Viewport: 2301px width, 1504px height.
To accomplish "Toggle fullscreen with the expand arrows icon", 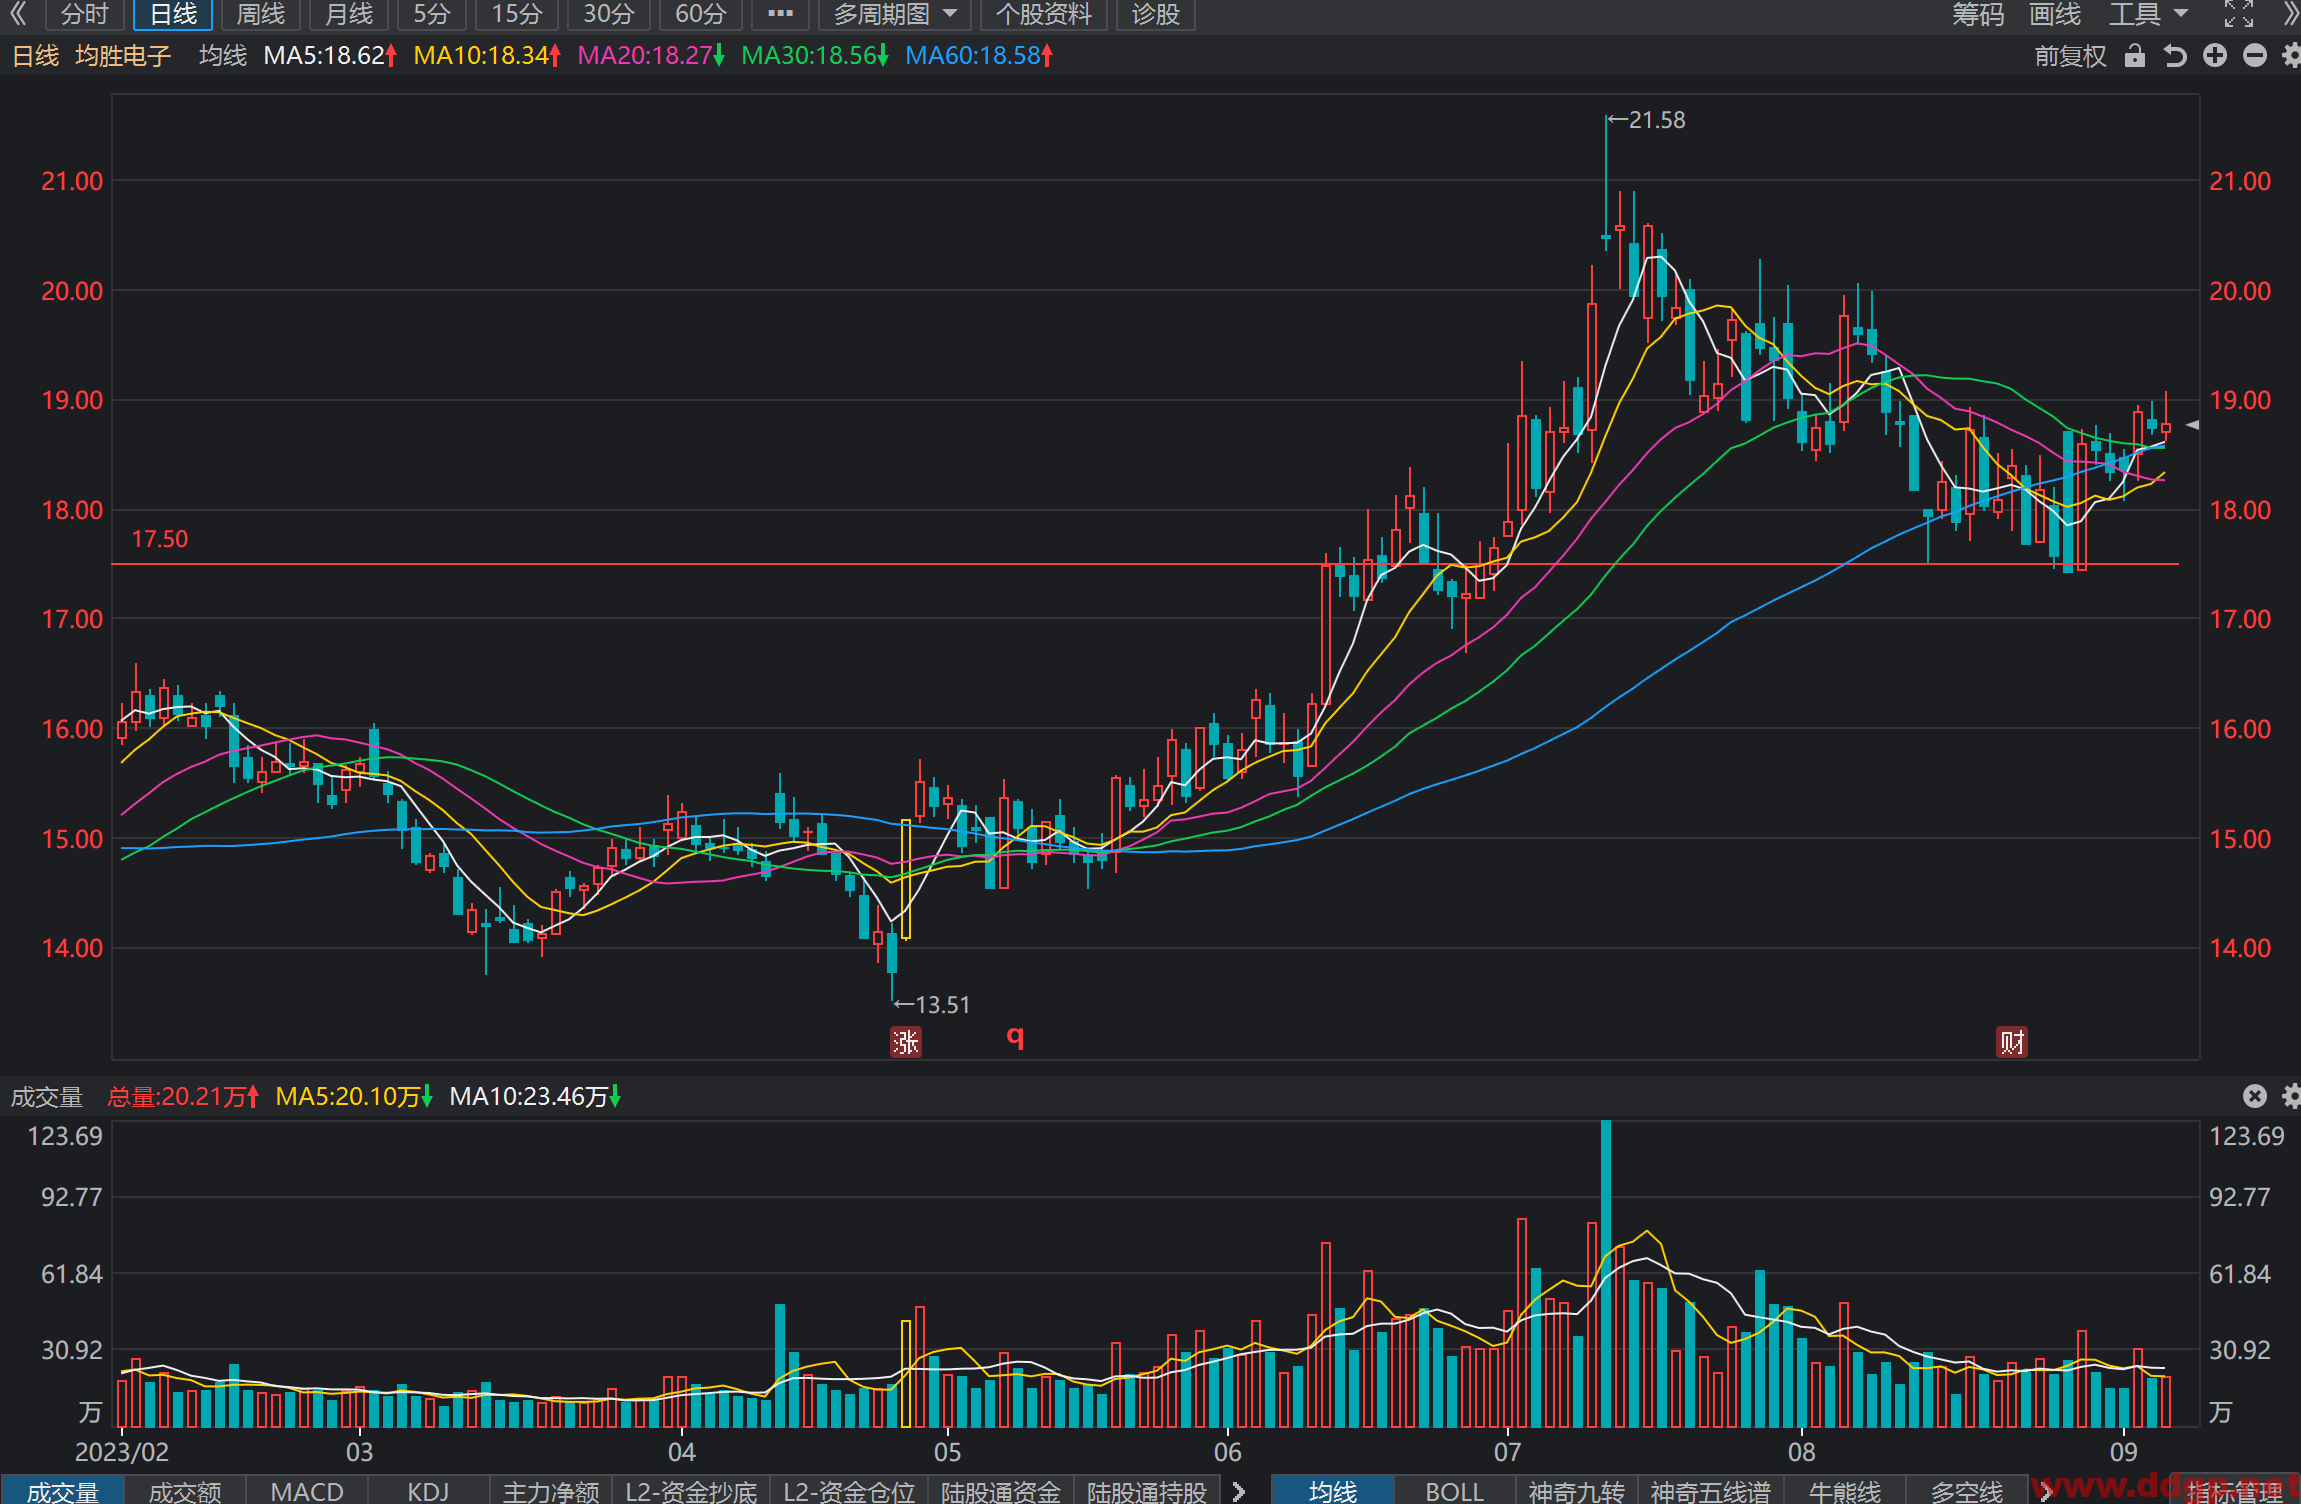I will [2239, 14].
